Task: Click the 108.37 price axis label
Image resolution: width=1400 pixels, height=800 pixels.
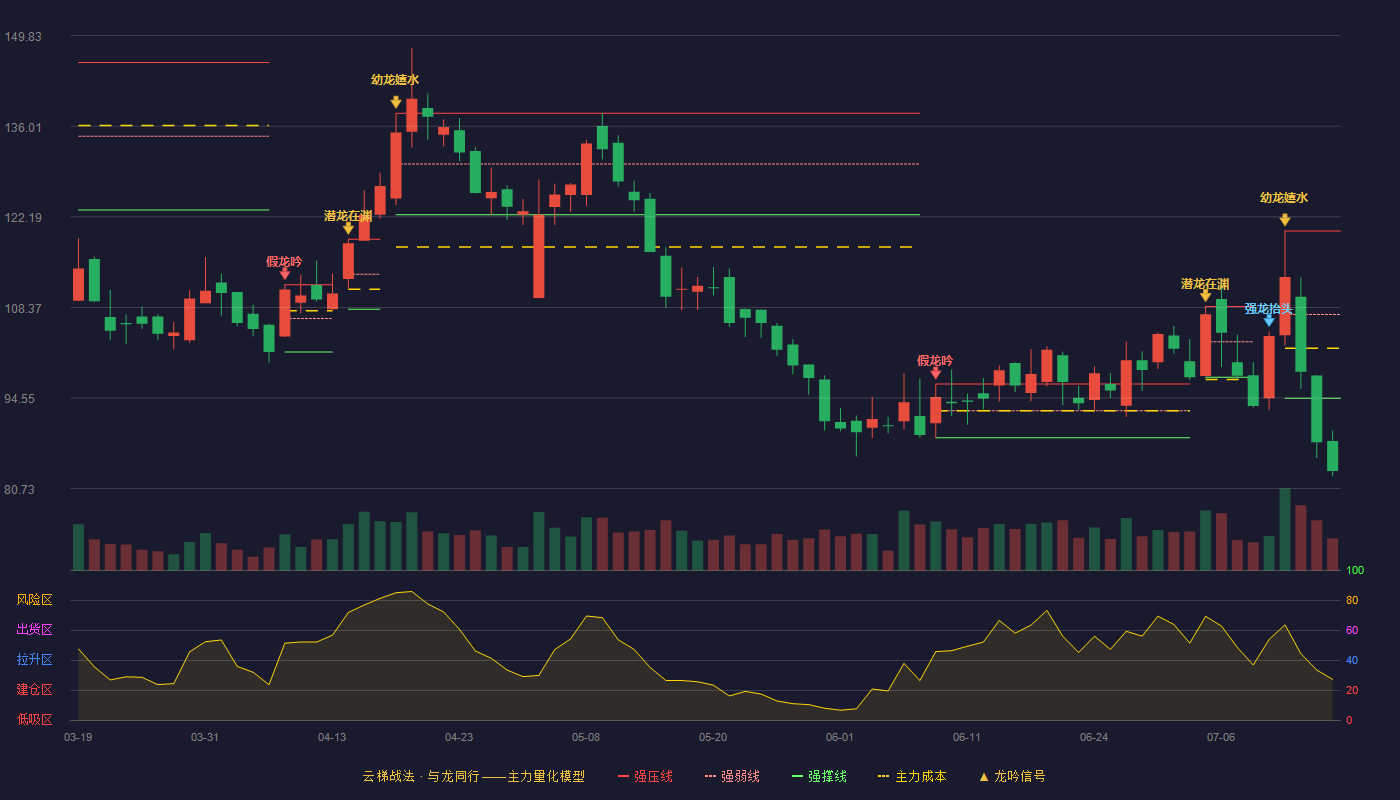Action: point(23,309)
